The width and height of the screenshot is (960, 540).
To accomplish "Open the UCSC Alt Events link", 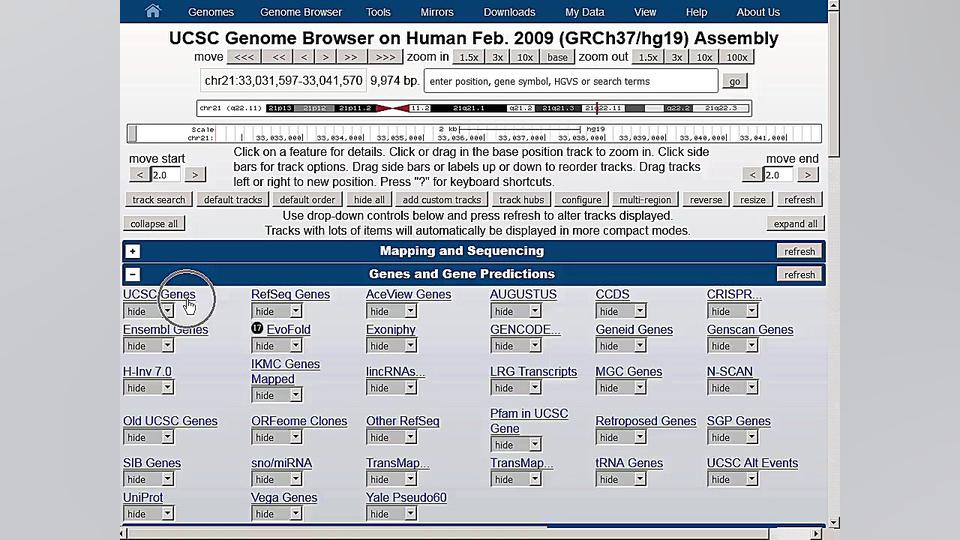I will [x=752, y=463].
